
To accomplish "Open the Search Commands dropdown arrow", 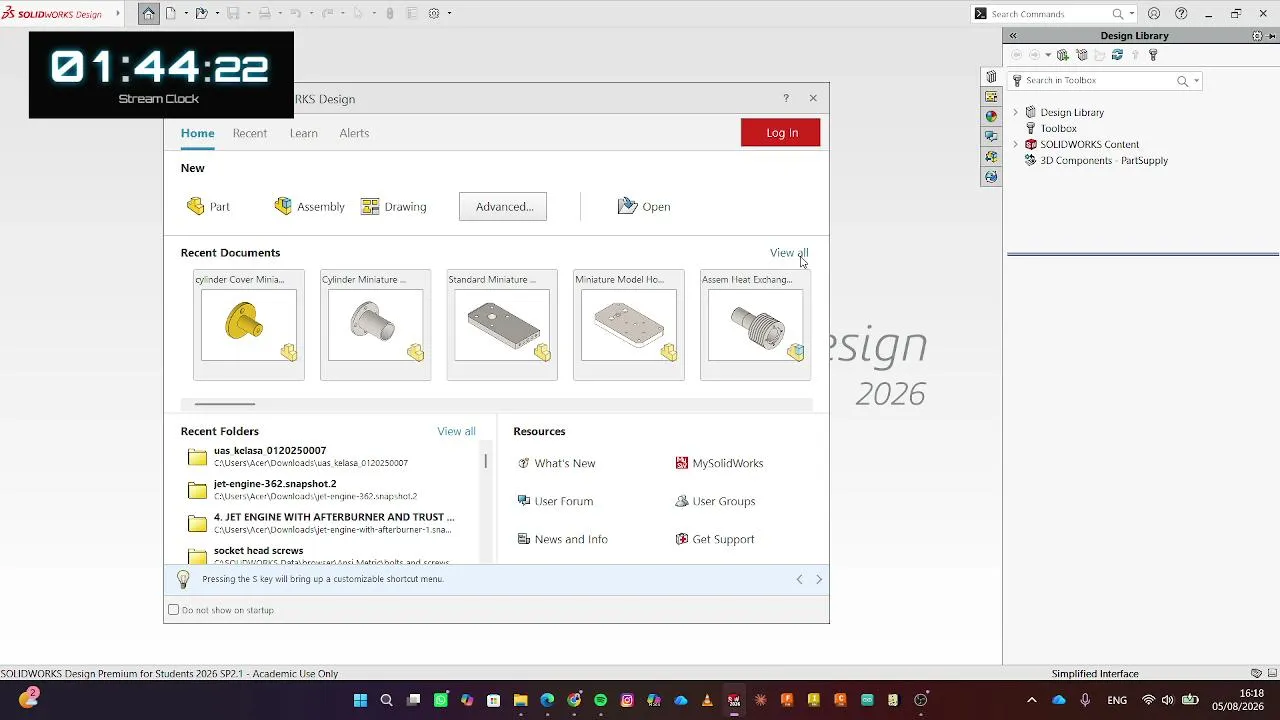I will tap(1131, 14).
